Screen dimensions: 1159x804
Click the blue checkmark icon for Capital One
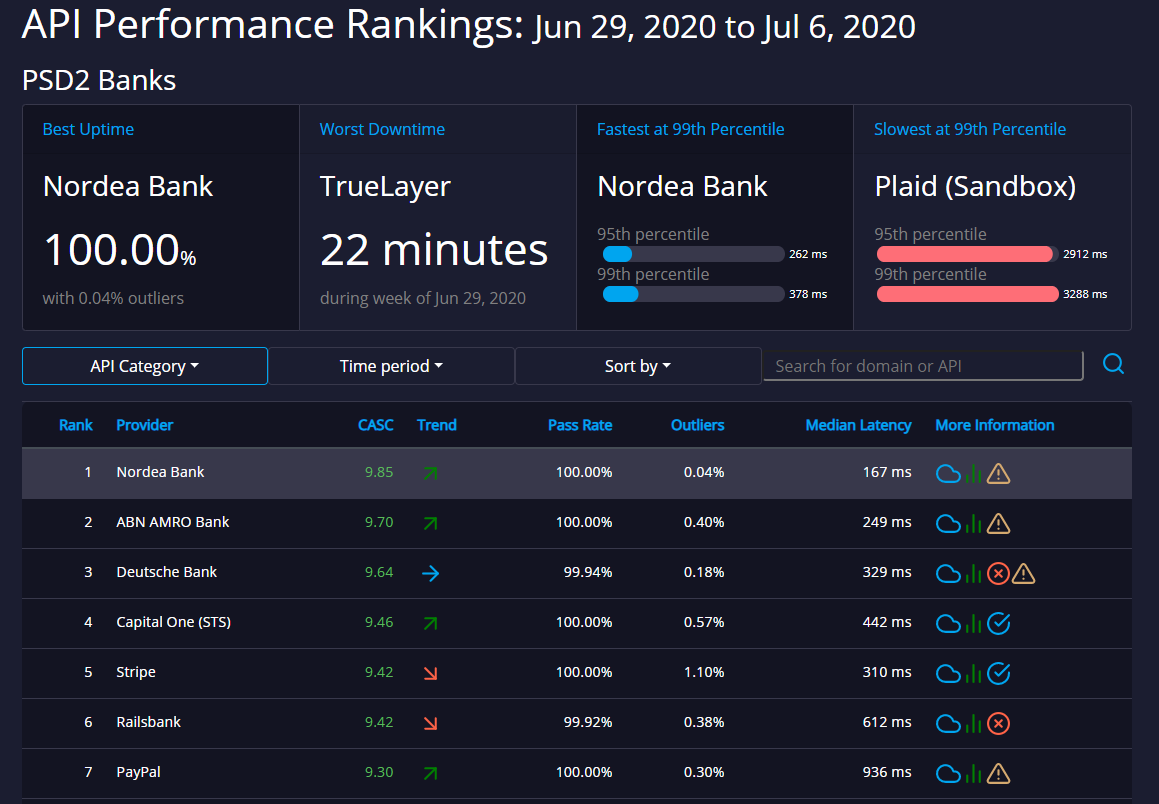(998, 623)
